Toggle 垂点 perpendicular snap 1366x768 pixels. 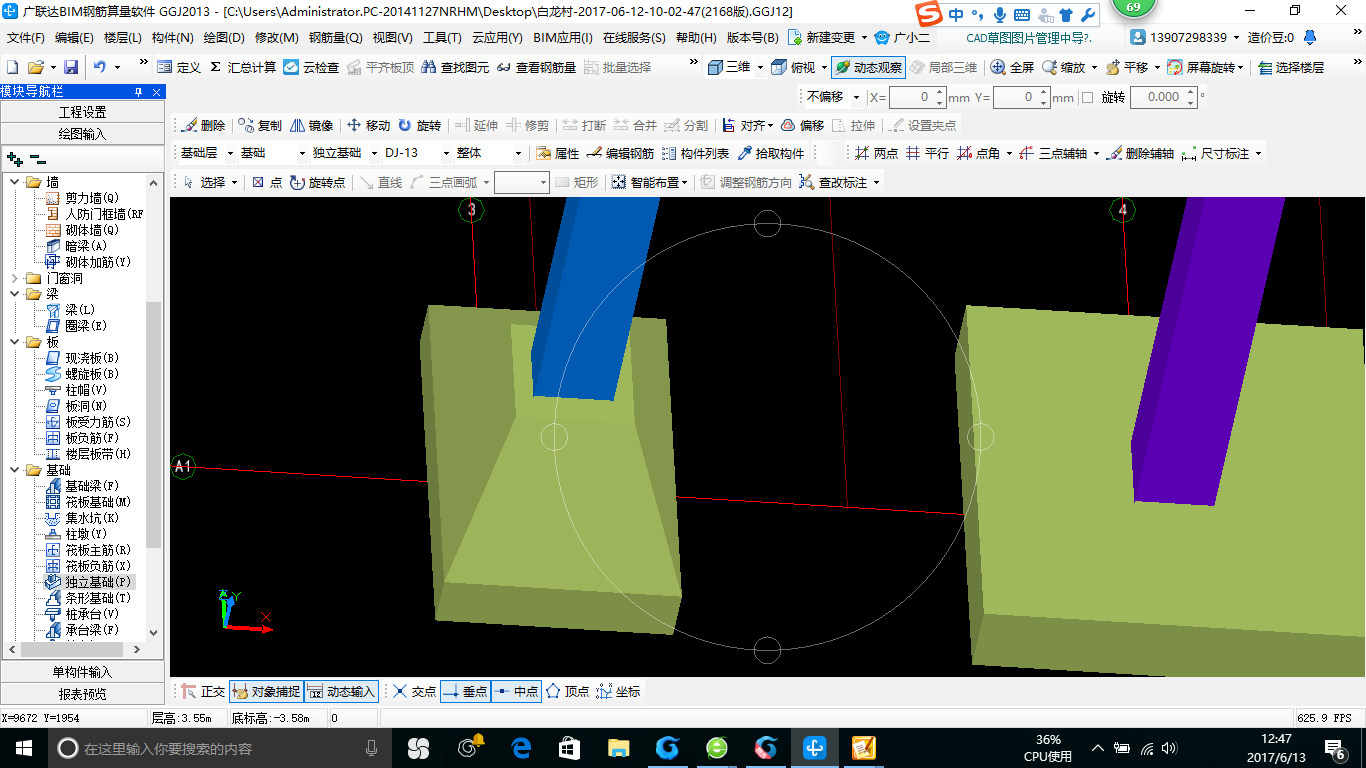(x=465, y=691)
